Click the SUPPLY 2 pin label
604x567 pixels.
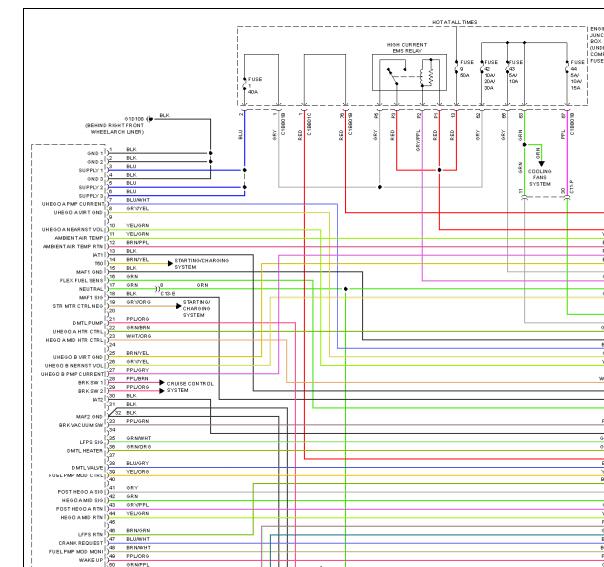click(91, 187)
